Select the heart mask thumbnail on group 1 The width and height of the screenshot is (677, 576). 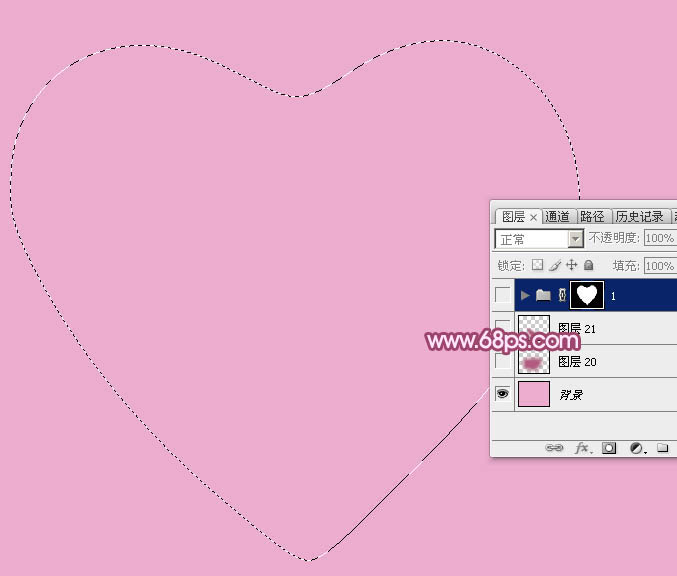point(587,295)
